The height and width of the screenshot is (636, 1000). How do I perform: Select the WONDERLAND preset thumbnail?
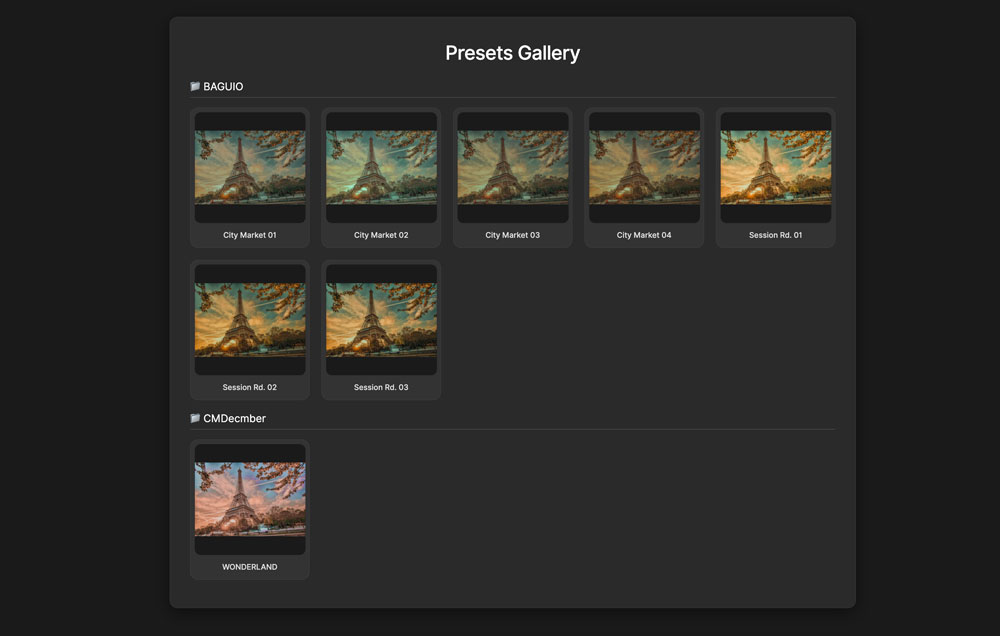coord(250,499)
